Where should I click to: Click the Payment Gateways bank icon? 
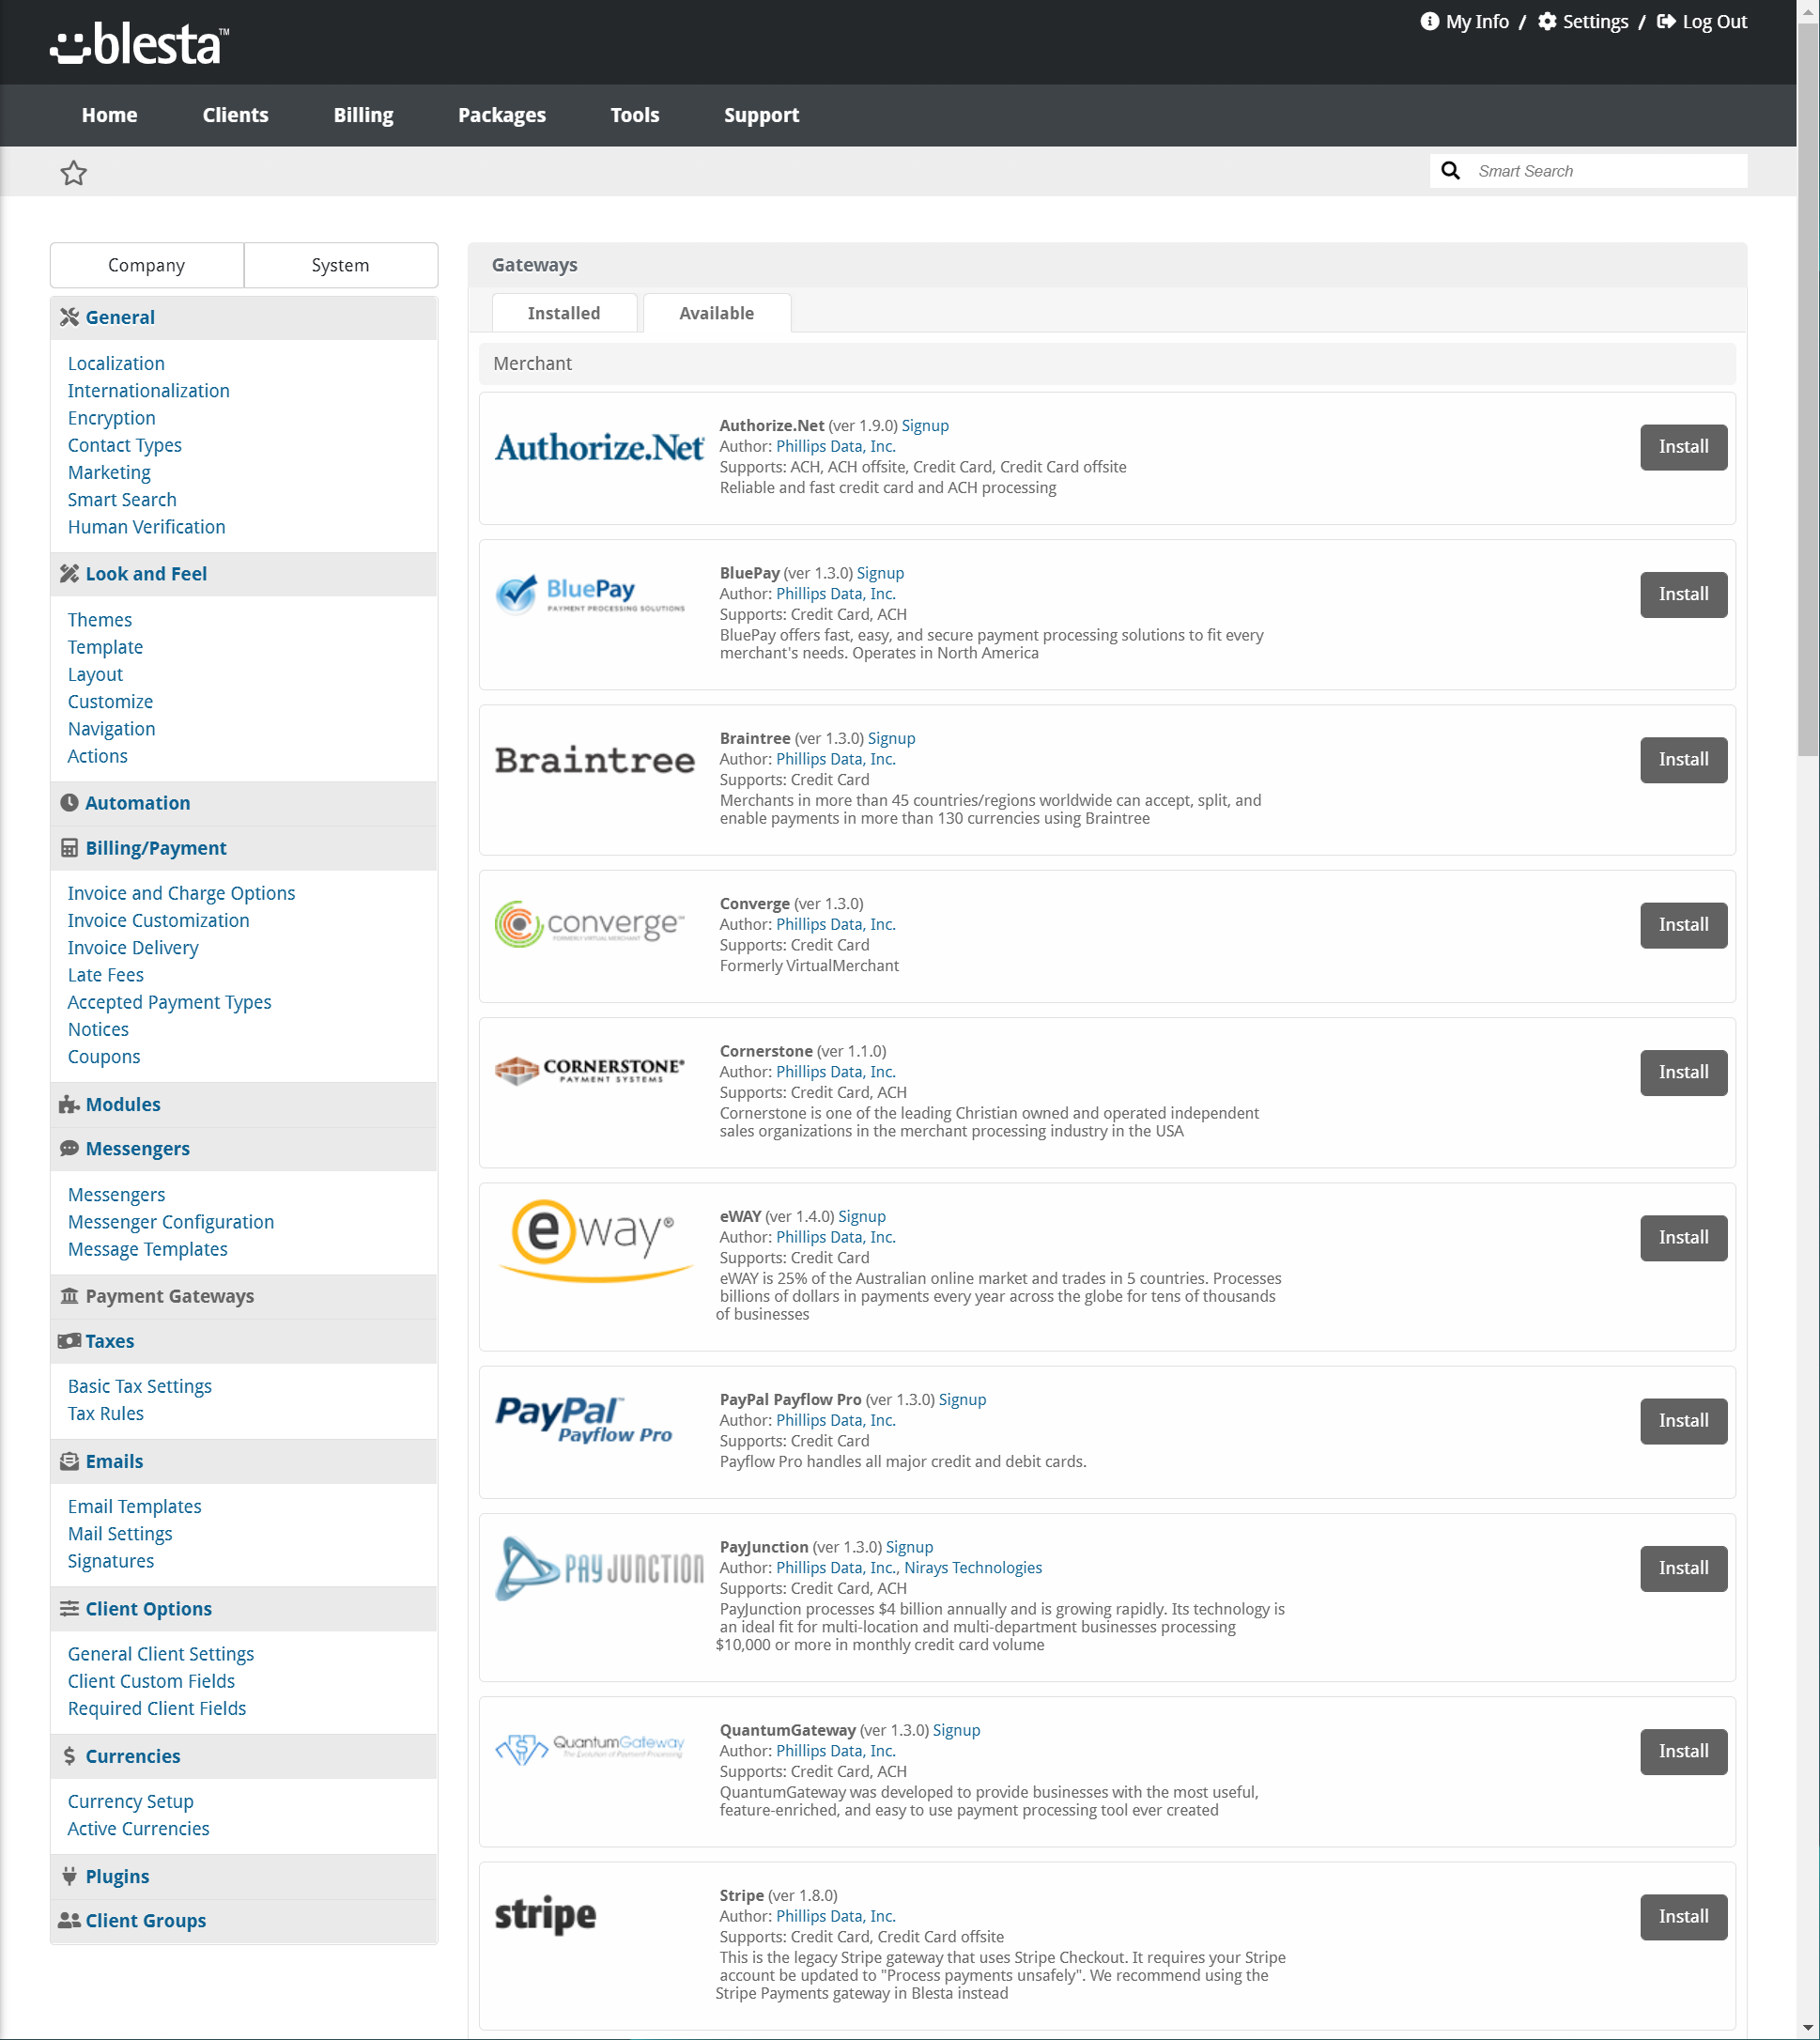point(69,1296)
